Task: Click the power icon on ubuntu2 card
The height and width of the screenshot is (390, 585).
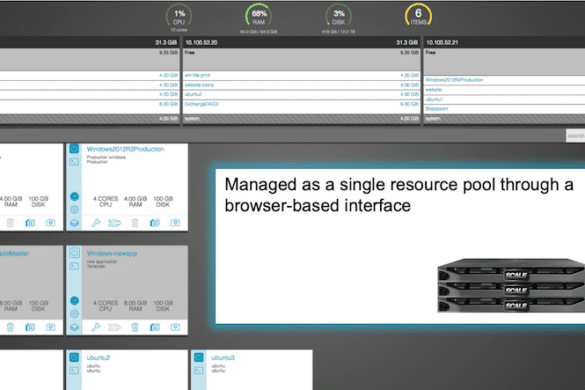Action: (74, 357)
